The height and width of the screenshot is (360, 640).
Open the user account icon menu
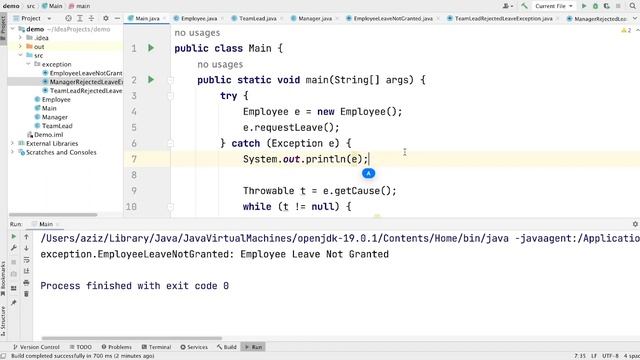click(x=507, y=6)
